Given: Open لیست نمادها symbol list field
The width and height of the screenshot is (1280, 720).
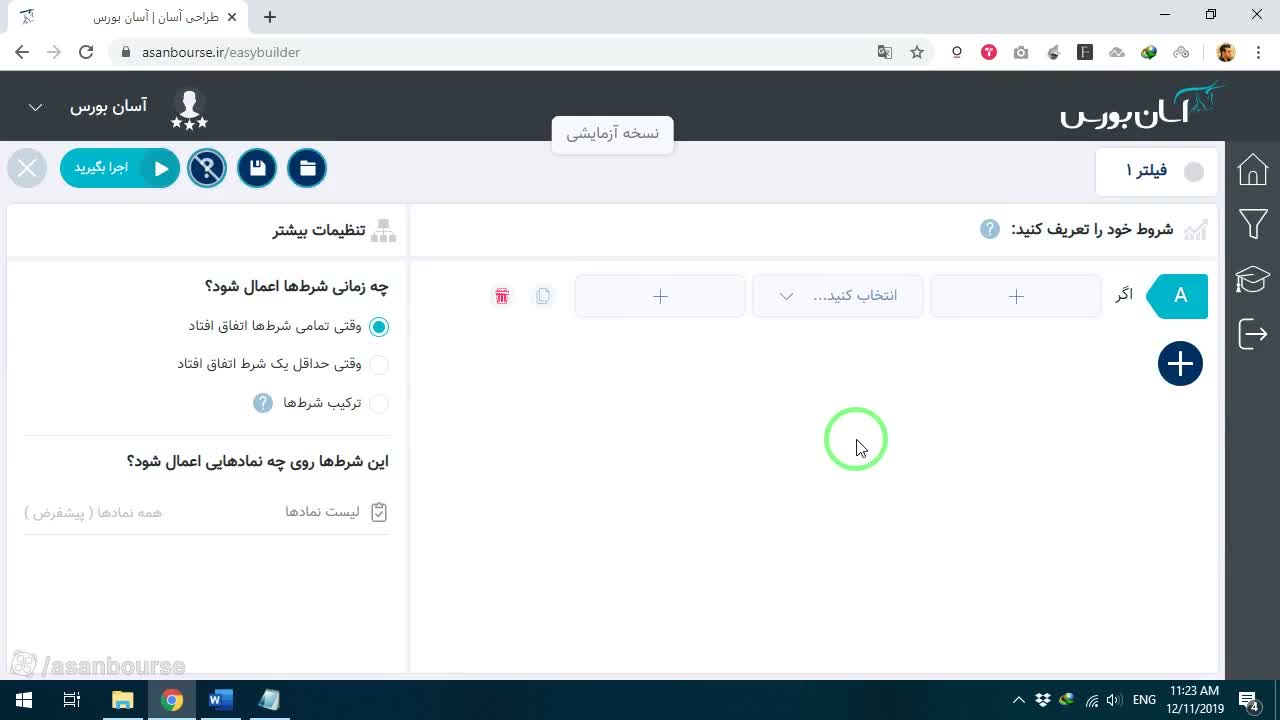Looking at the screenshot, I should (x=207, y=512).
